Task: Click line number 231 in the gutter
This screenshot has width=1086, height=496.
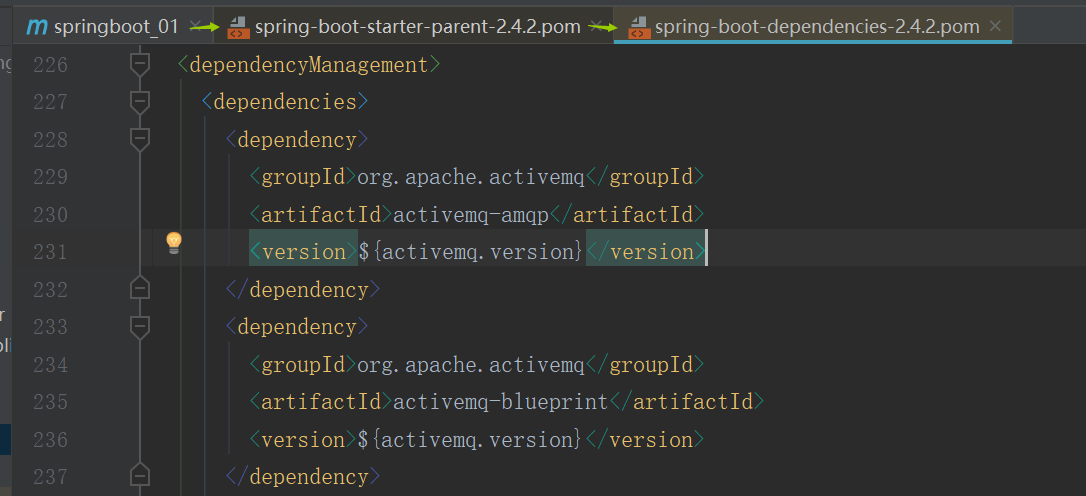Action: [51, 252]
